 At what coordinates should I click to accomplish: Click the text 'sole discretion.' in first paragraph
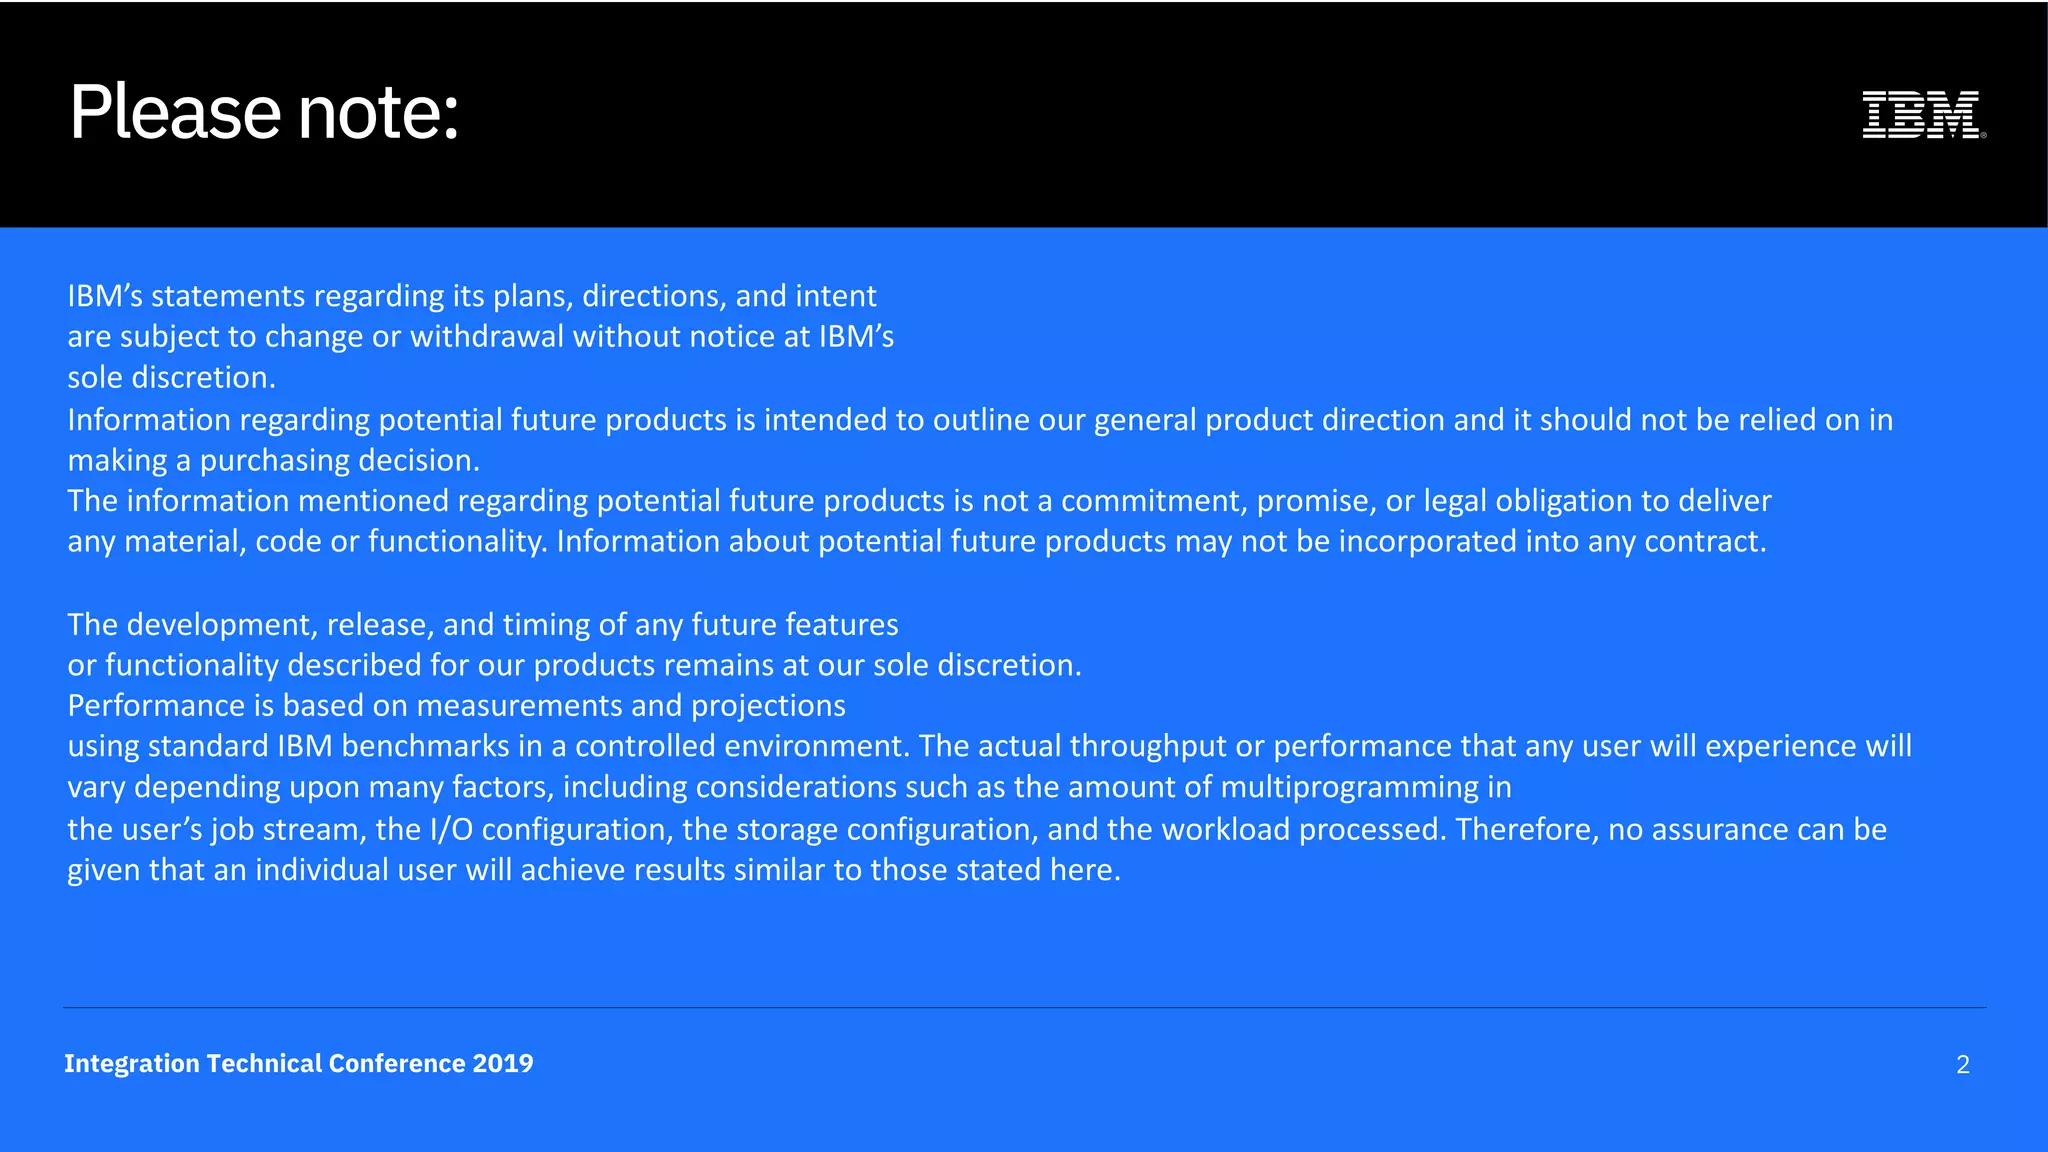171,377
